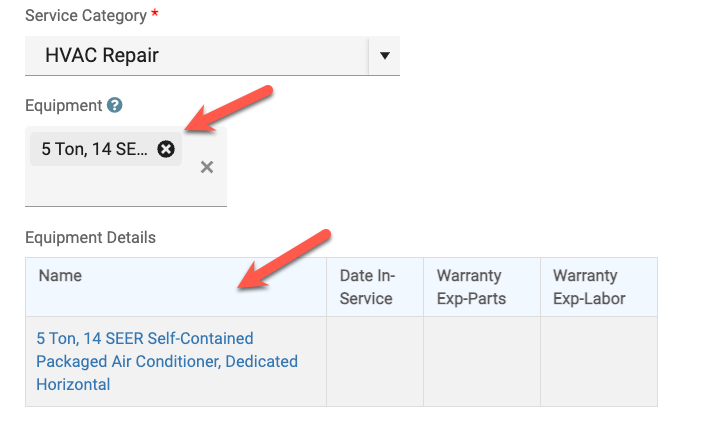Click the empty Warranty Exp-Parts cell

(482, 361)
